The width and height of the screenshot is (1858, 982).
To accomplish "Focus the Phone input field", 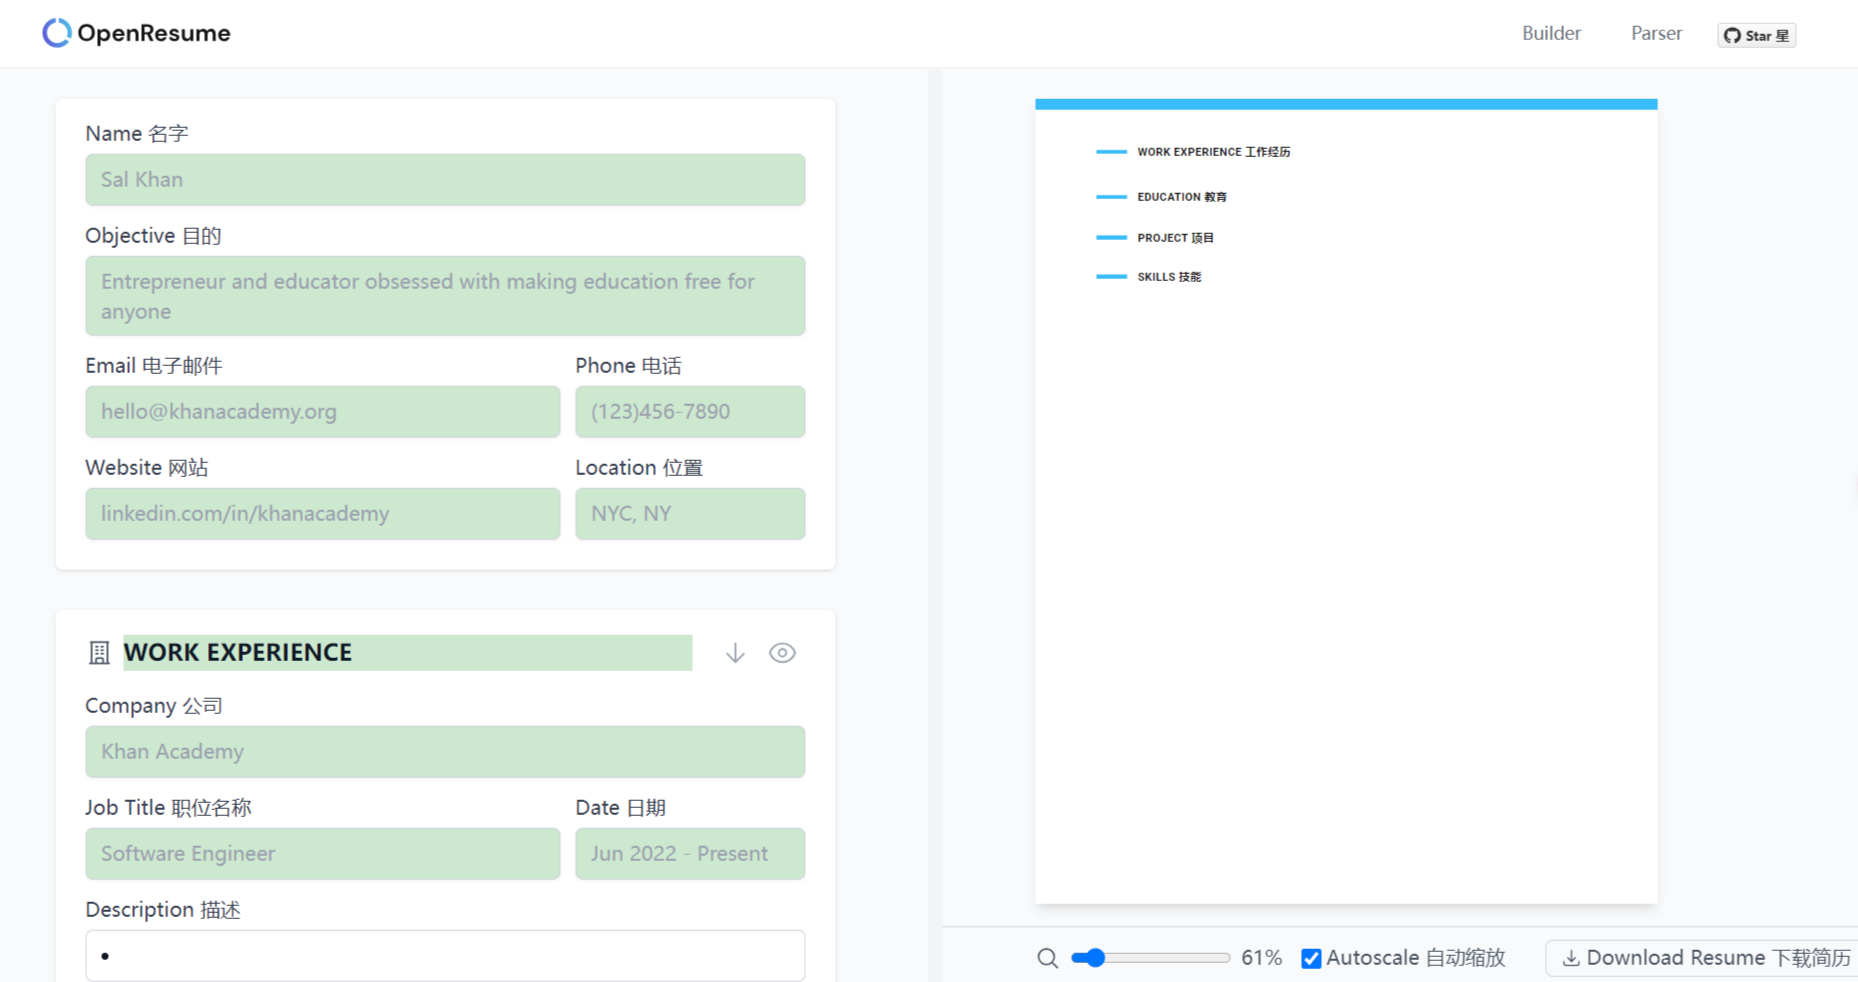I will pos(690,412).
